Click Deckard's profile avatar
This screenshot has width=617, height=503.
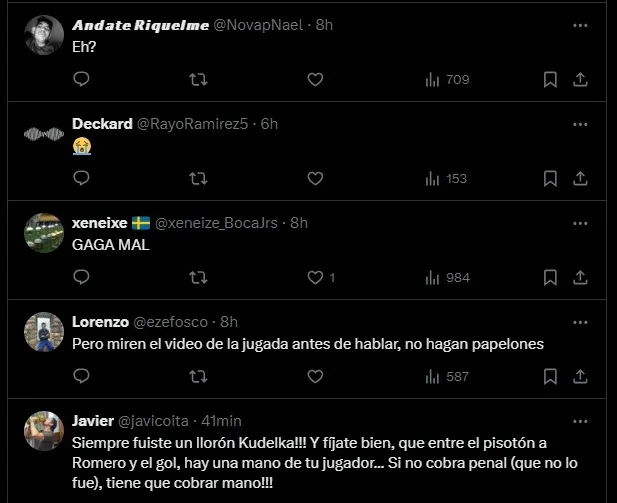(42, 133)
